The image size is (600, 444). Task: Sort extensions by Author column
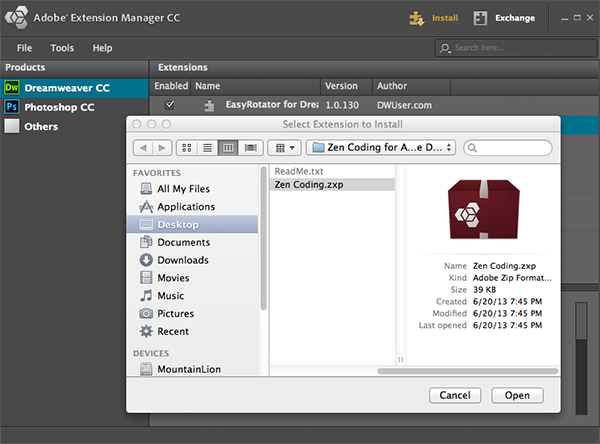pos(411,86)
